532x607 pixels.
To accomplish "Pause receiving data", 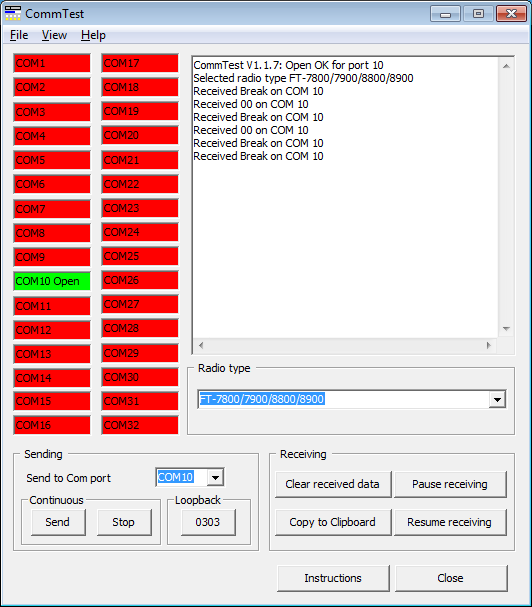I will 450,484.
